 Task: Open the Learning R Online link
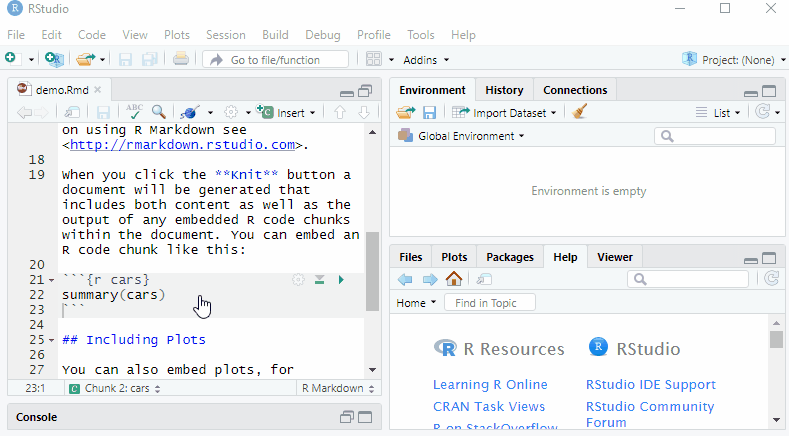(x=490, y=384)
